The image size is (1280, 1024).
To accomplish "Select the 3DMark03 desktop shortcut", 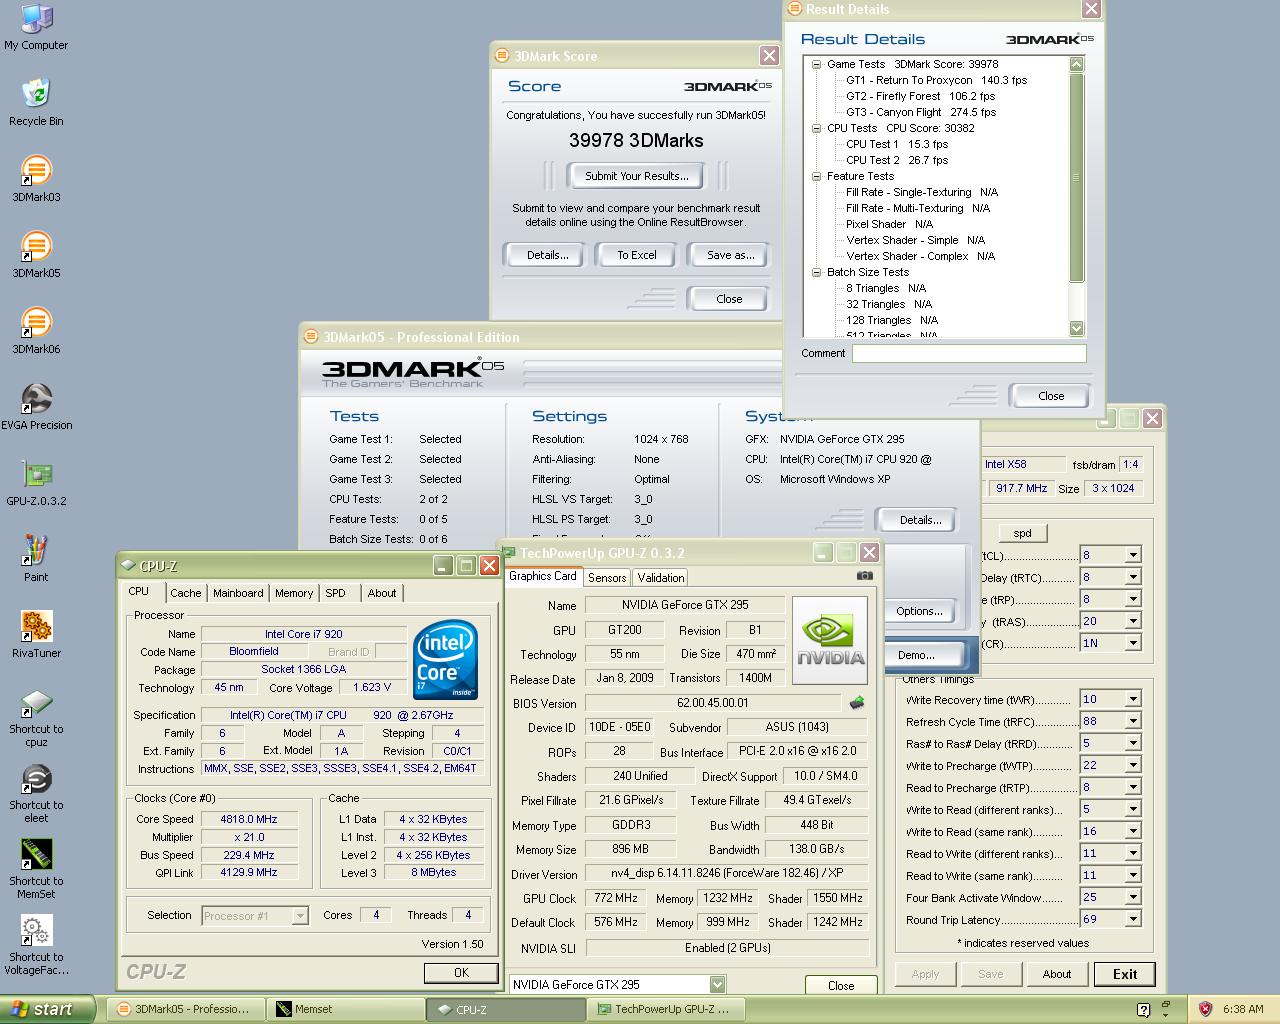I will point(36,179).
